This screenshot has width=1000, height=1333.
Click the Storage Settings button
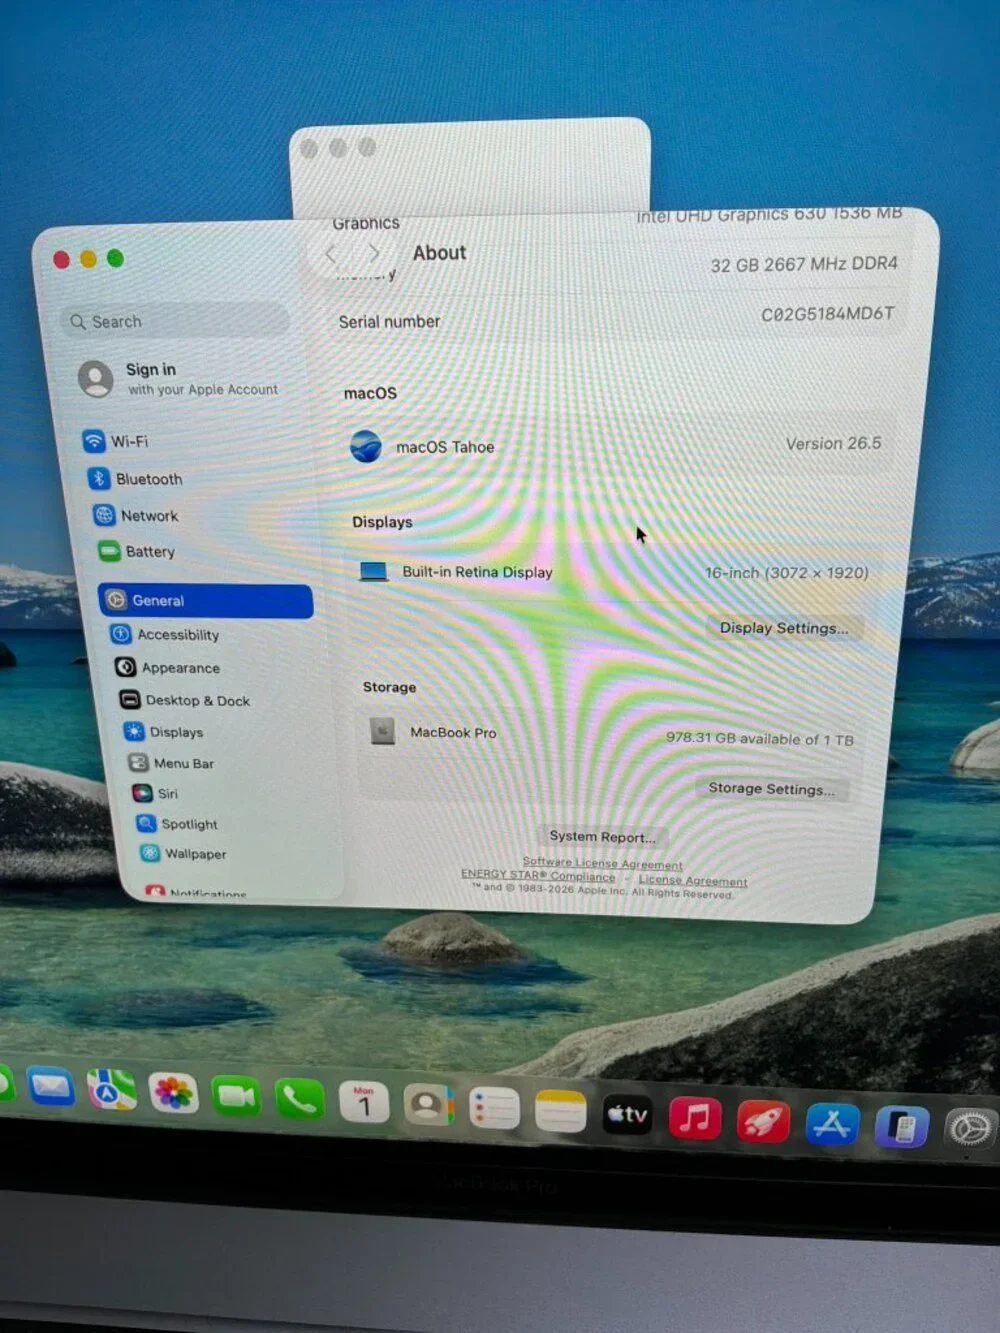(771, 789)
